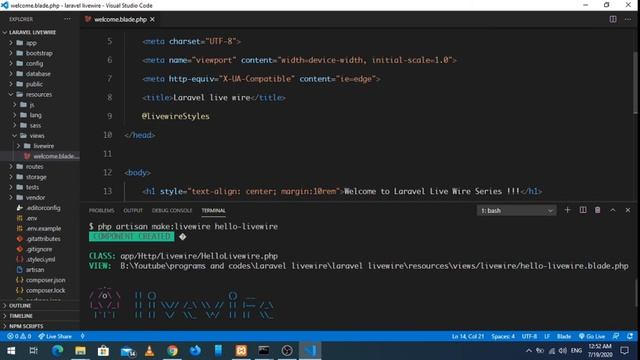The width and height of the screenshot is (640, 360).
Task: Switch to the Debug Console tab
Action: tap(172, 211)
